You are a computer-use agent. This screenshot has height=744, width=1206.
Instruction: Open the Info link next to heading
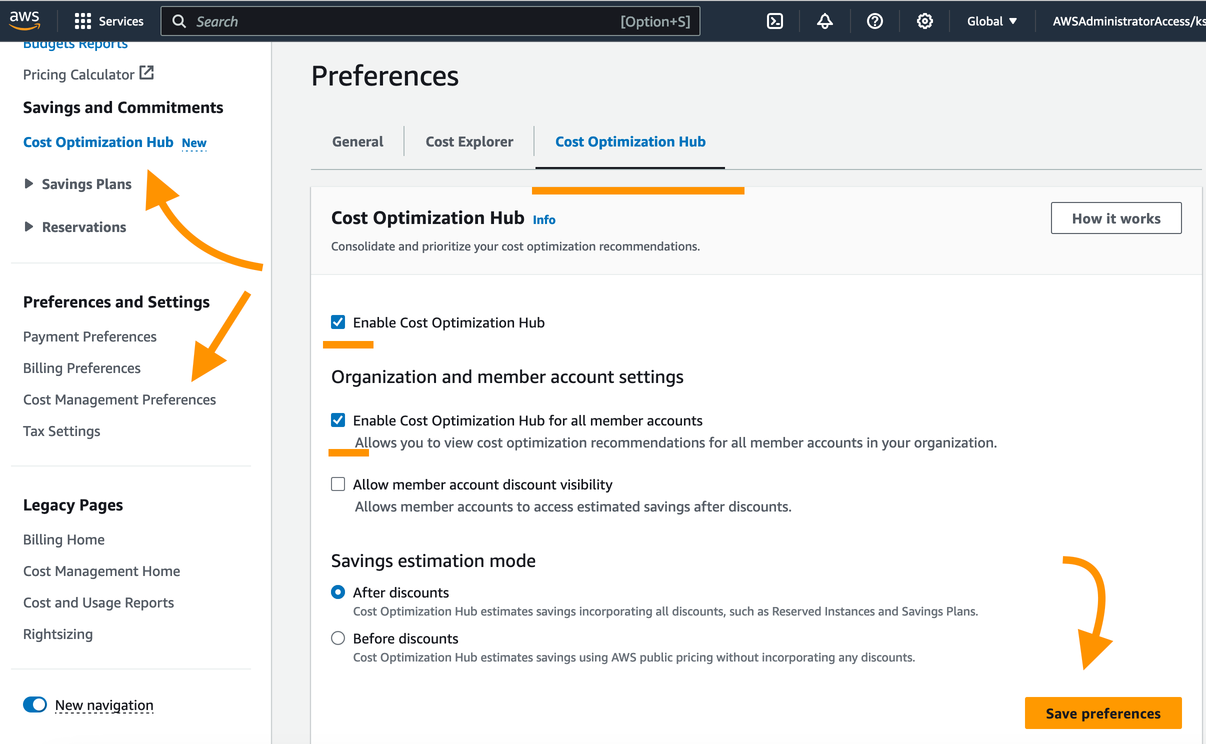click(x=544, y=220)
